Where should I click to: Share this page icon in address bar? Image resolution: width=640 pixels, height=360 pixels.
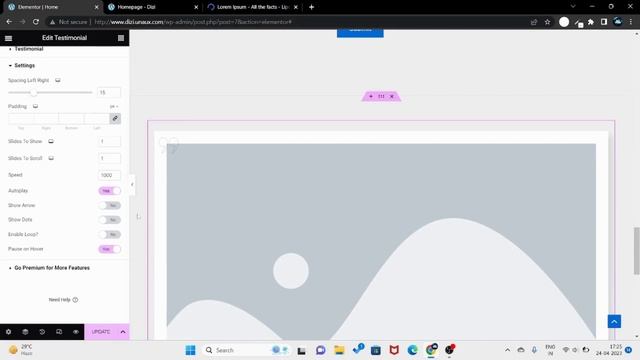tap(534, 22)
